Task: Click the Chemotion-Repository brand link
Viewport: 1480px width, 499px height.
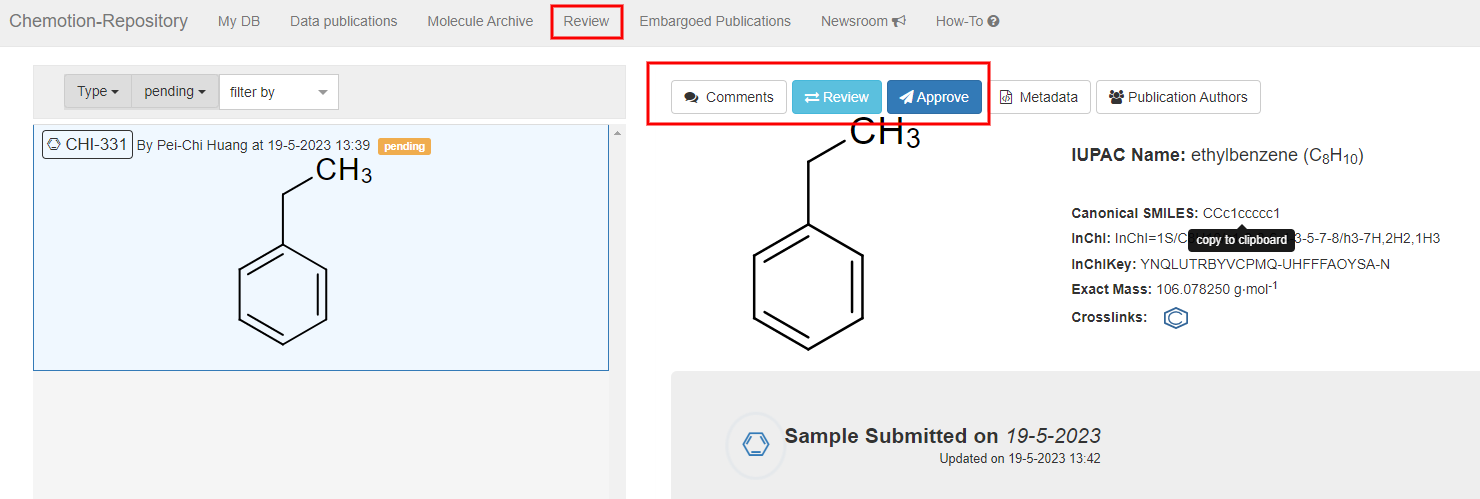Action: tap(98, 21)
